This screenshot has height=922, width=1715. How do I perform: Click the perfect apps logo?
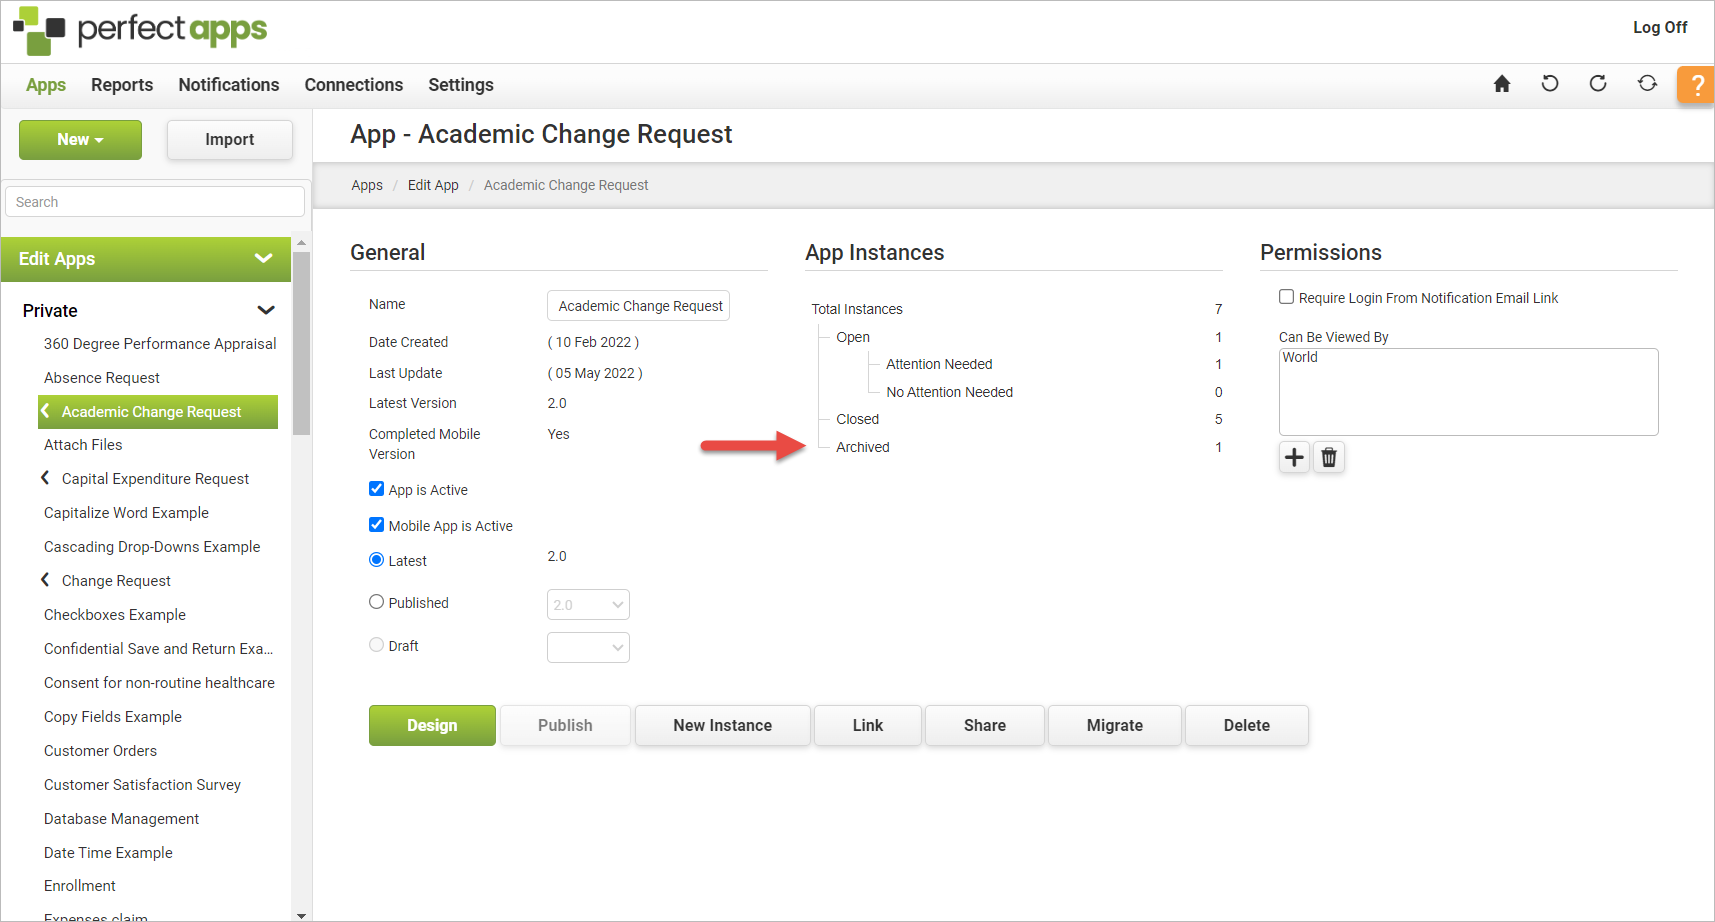pos(141,31)
